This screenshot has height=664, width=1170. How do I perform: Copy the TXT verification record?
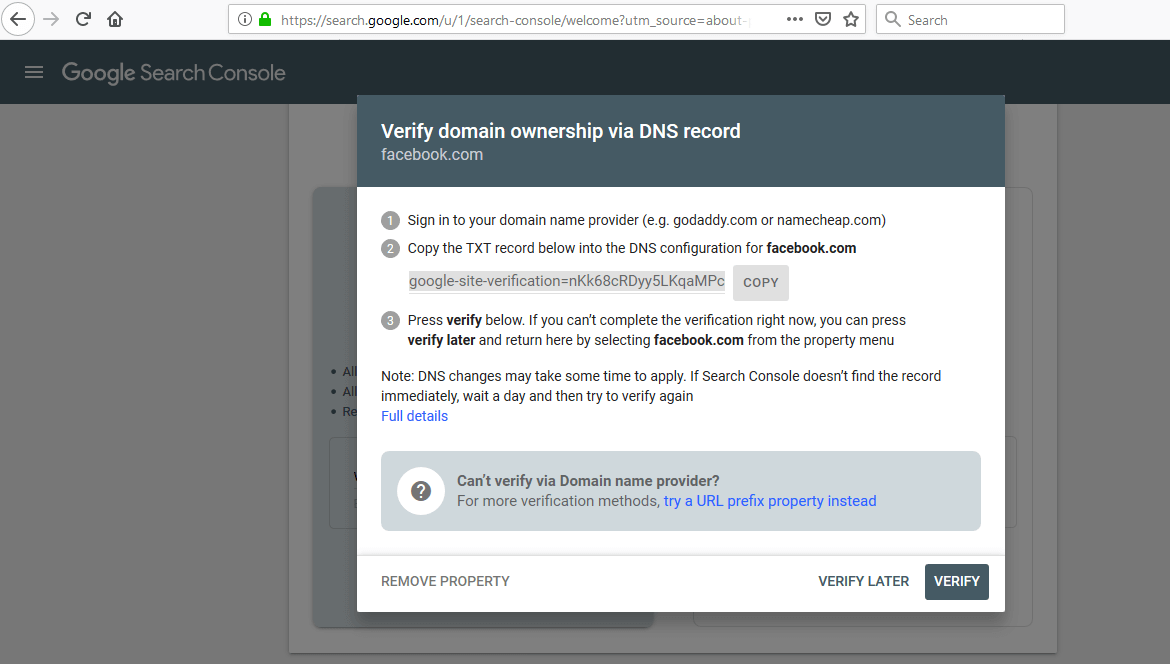[760, 283]
